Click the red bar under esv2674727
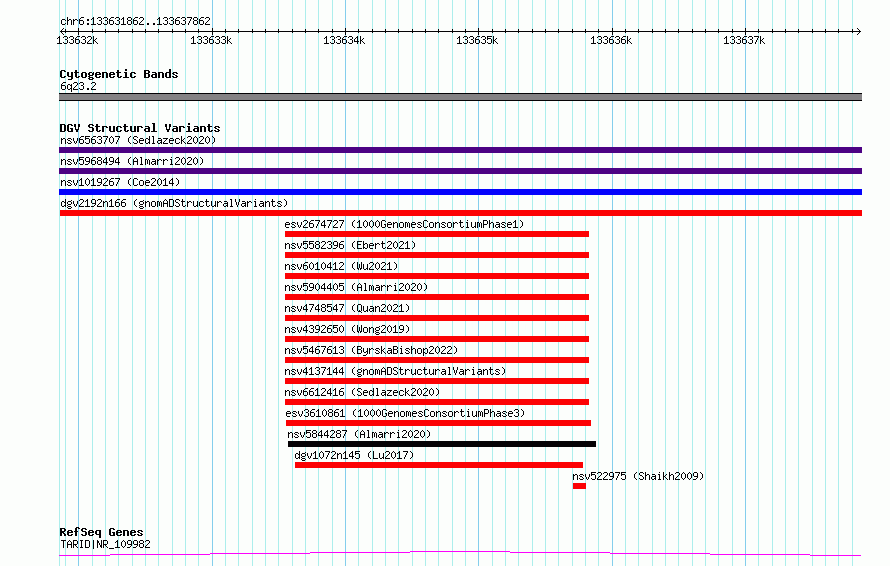Screen dimensions: 890x566 point(436,234)
